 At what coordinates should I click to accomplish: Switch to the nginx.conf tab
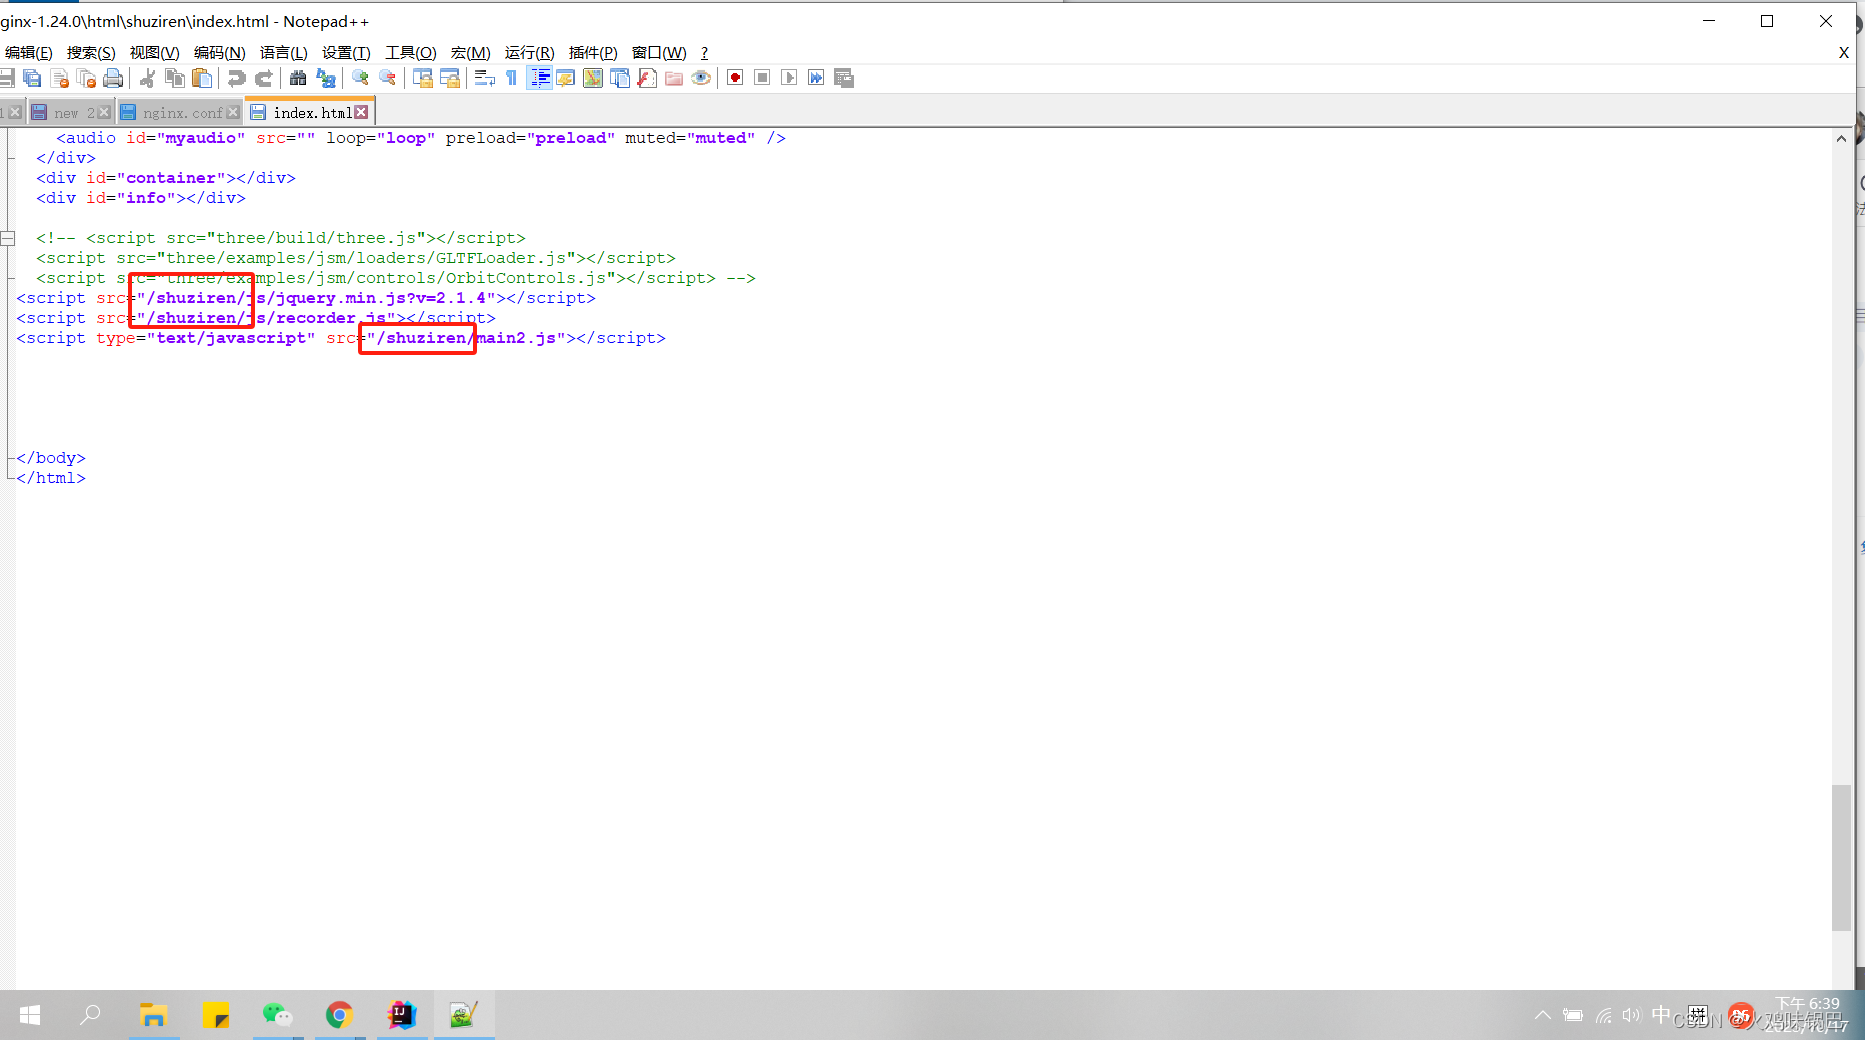click(x=178, y=113)
